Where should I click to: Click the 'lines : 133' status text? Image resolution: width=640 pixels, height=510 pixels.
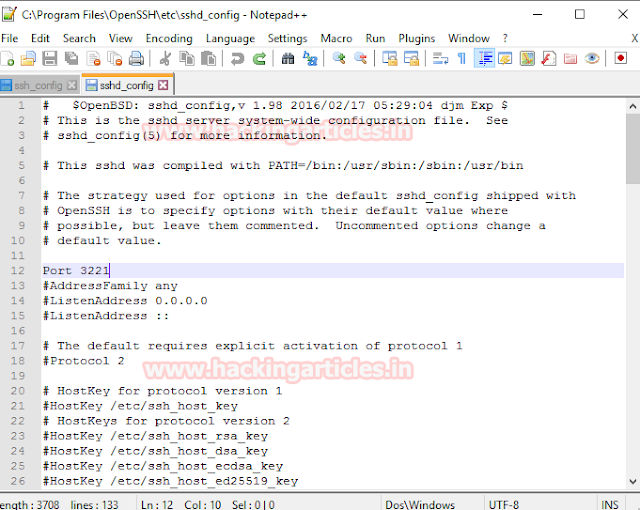click(94, 505)
